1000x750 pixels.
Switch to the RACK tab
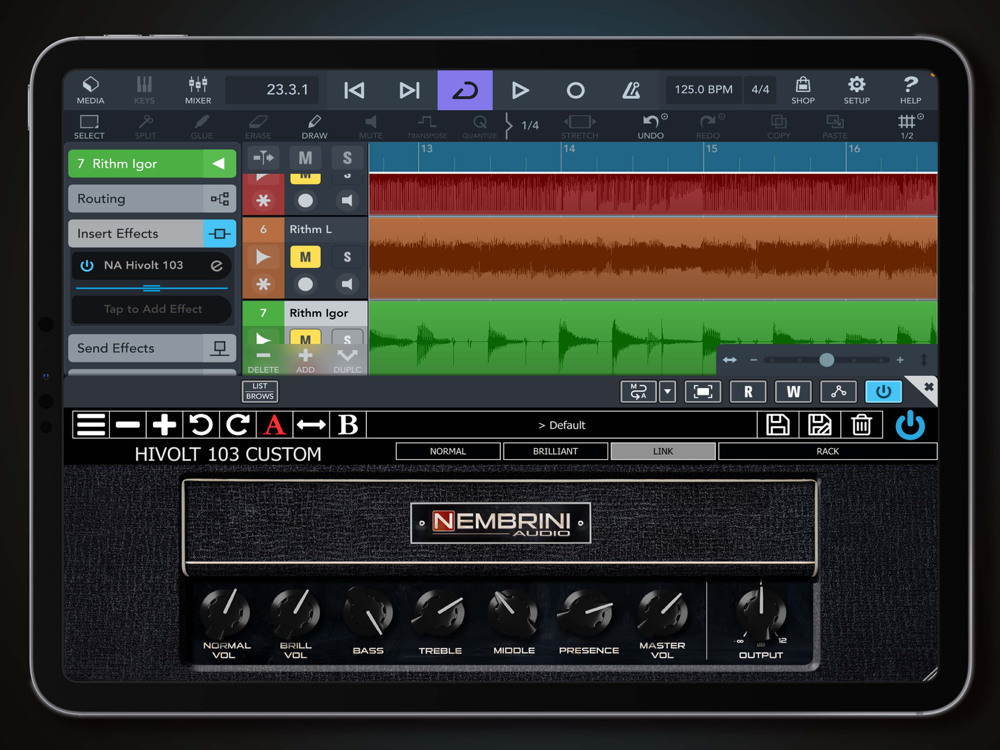[827, 451]
